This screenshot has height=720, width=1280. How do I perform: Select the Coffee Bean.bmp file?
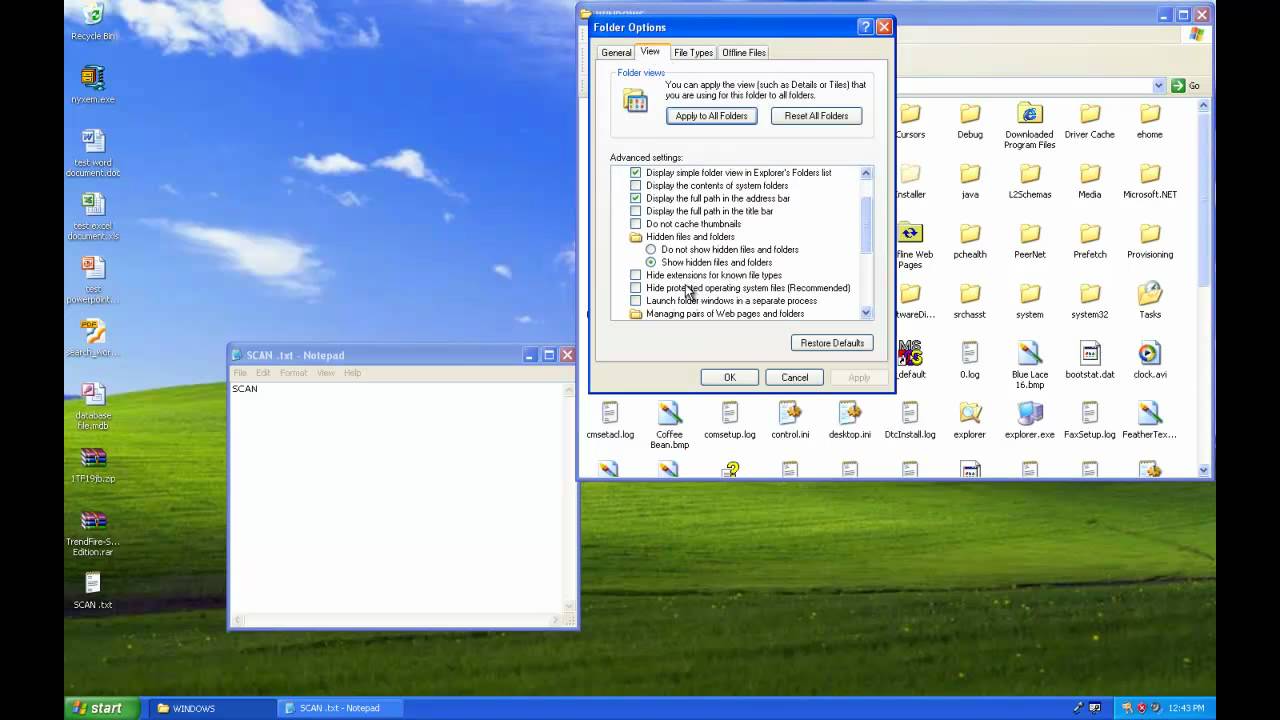pyautogui.click(x=670, y=426)
